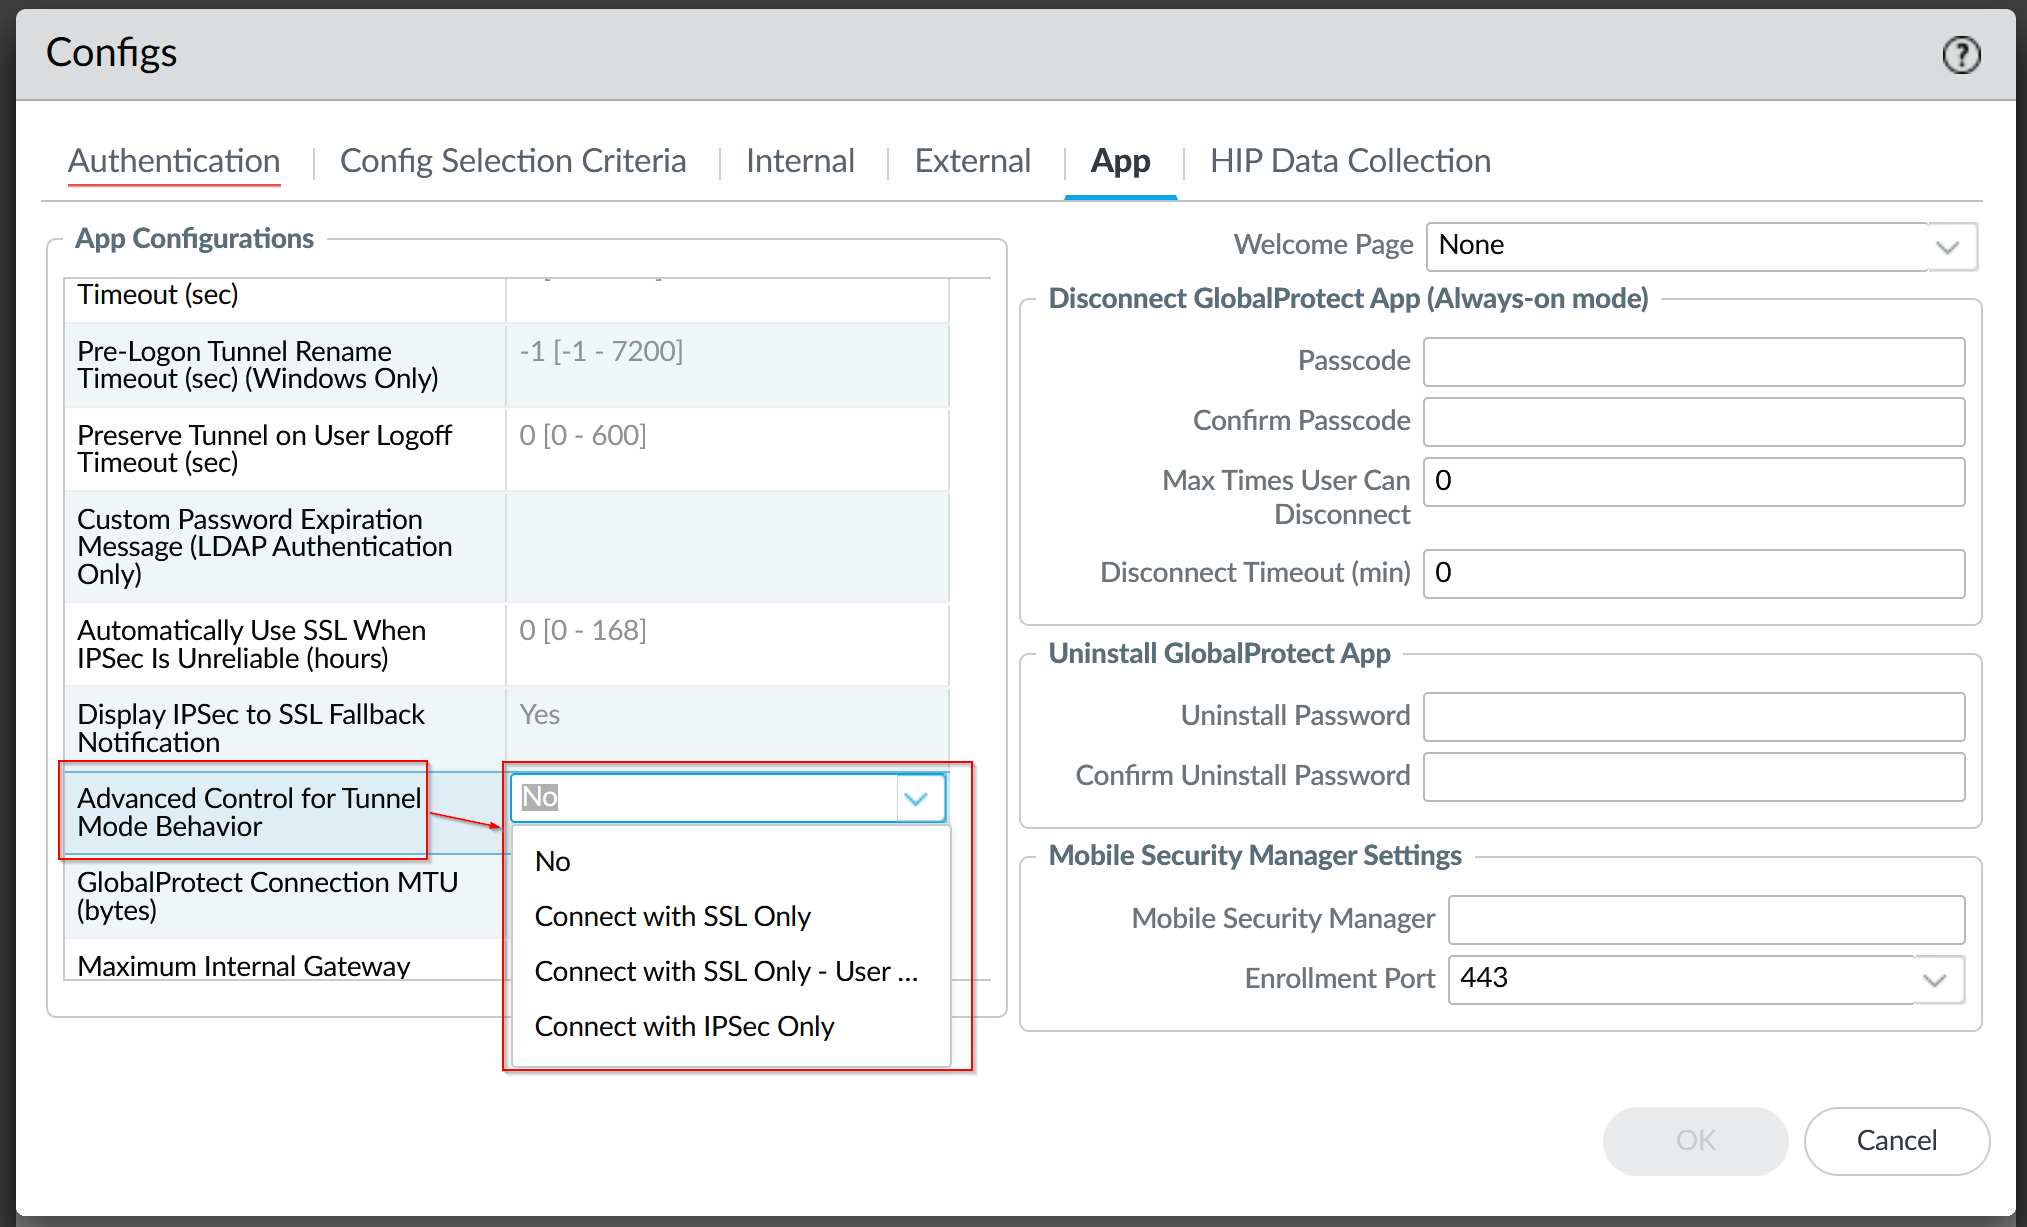Focus the Uninstall Password field

[x=1693, y=717]
